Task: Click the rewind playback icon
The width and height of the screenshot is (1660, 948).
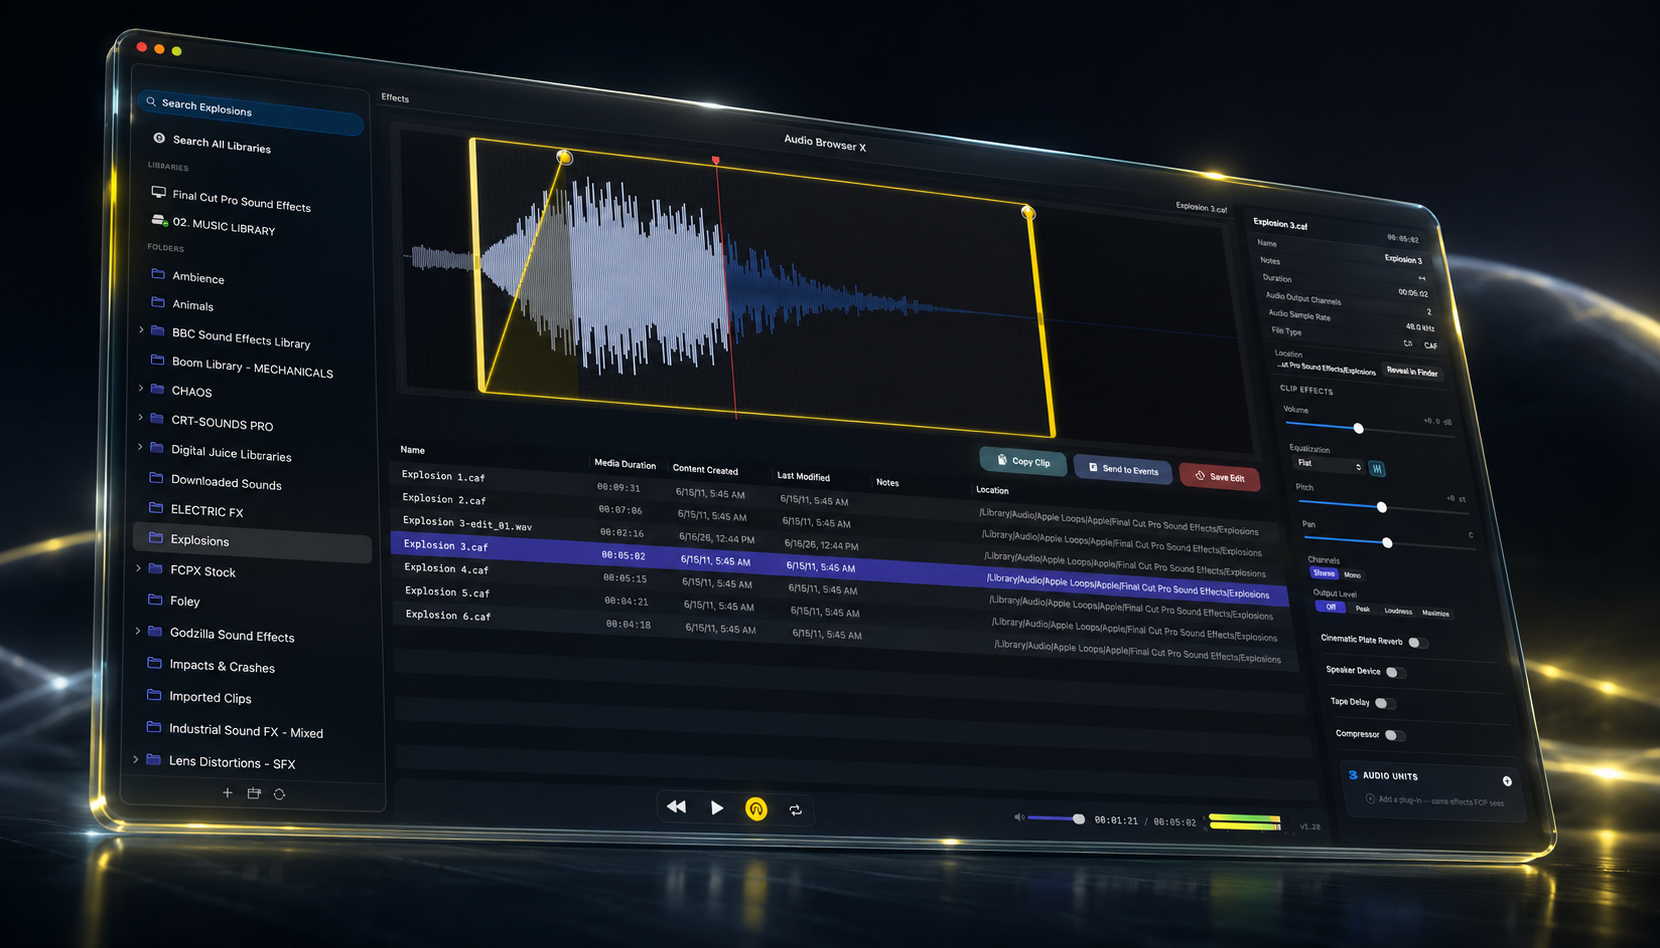Action: click(x=676, y=806)
